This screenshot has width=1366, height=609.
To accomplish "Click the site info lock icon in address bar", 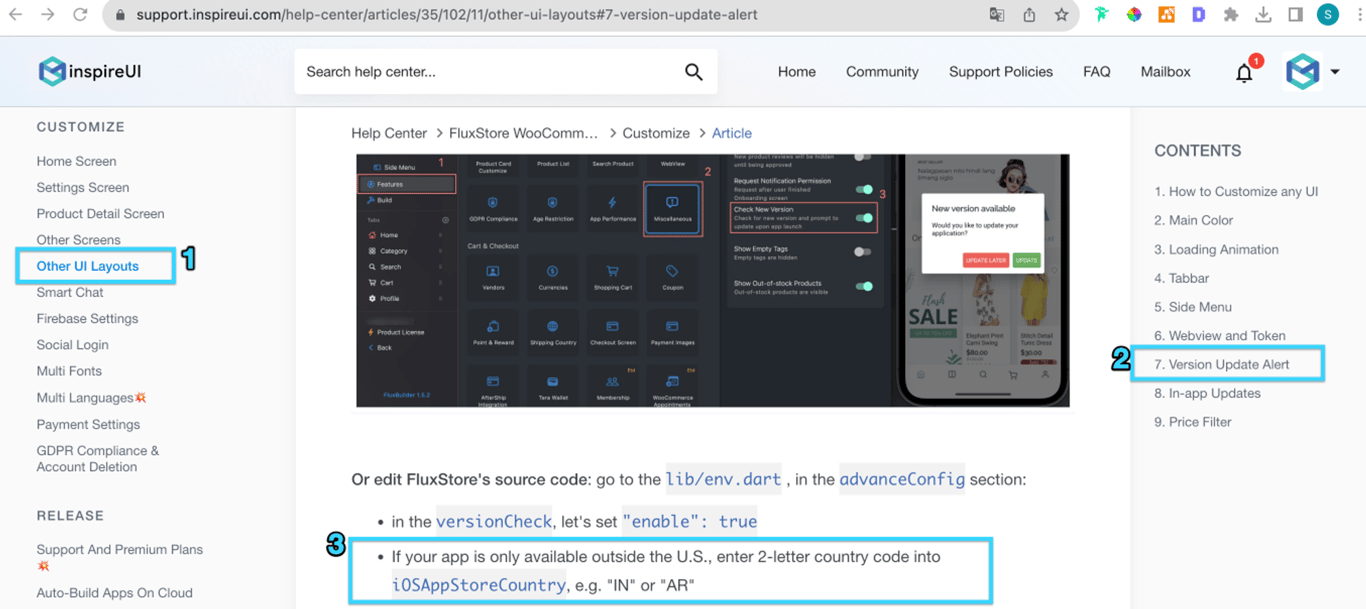I will pyautogui.click(x=119, y=15).
